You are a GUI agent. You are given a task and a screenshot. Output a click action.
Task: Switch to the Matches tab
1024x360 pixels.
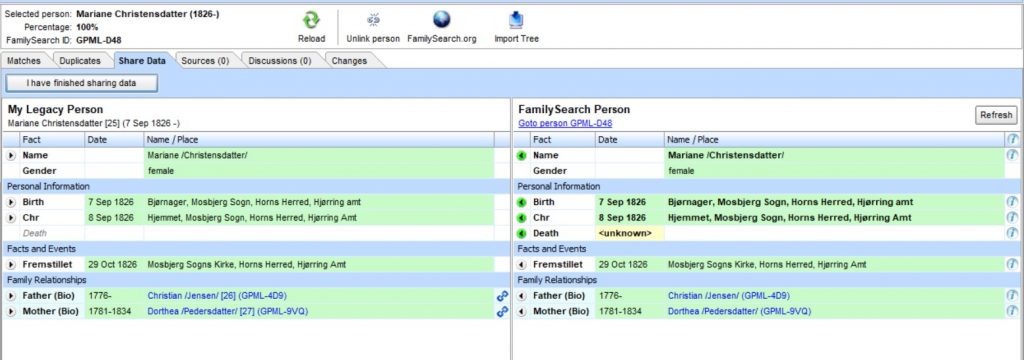click(x=24, y=61)
